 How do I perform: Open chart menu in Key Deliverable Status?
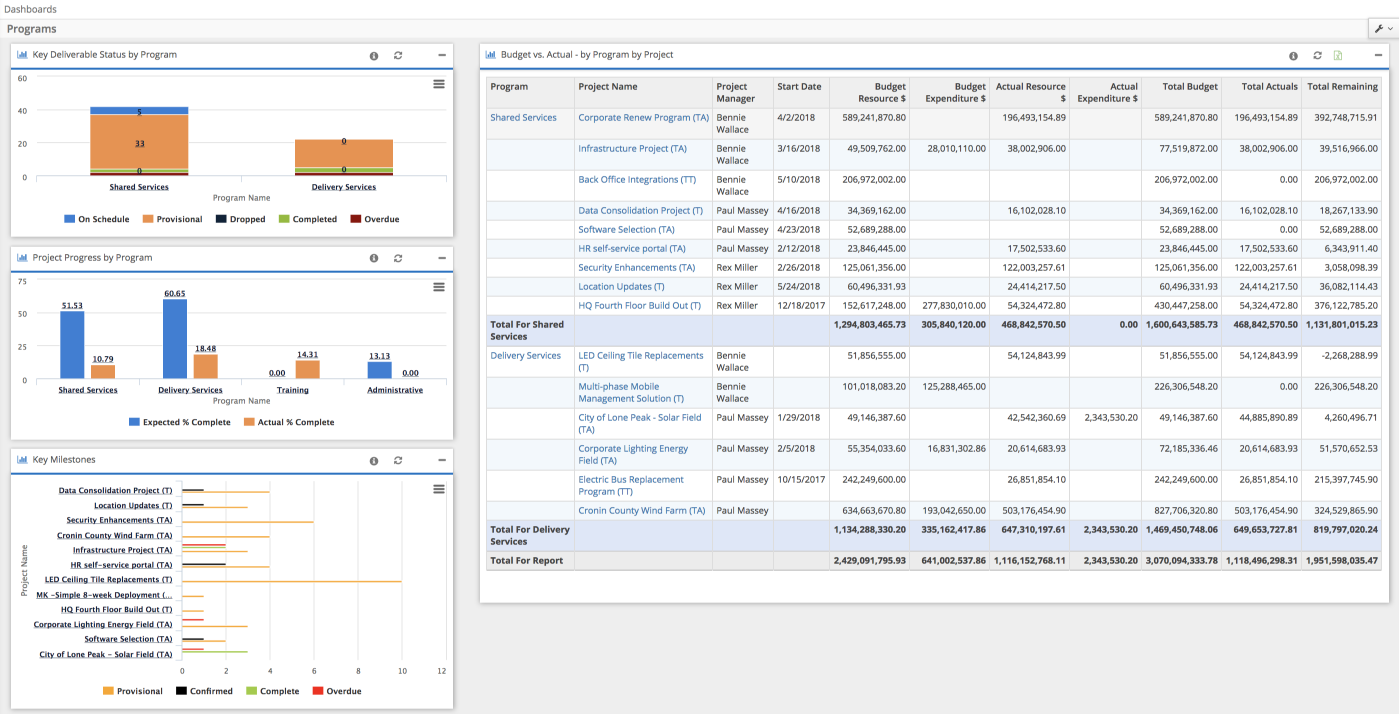tap(438, 84)
